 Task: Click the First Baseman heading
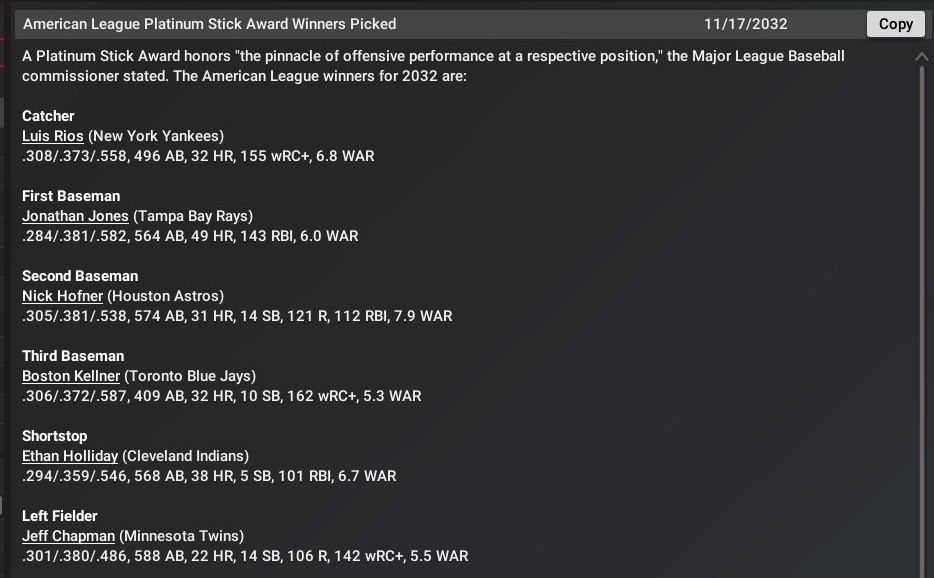[x=71, y=196]
